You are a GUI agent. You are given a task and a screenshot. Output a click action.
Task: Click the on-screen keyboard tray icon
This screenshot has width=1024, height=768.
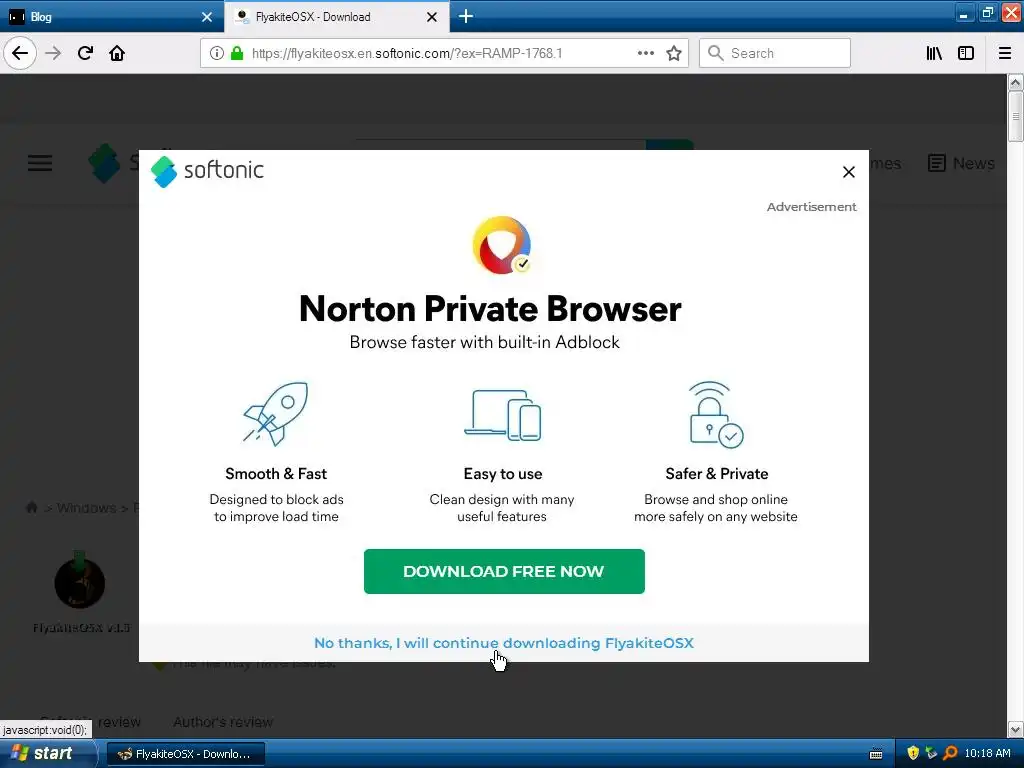click(x=876, y=754)
